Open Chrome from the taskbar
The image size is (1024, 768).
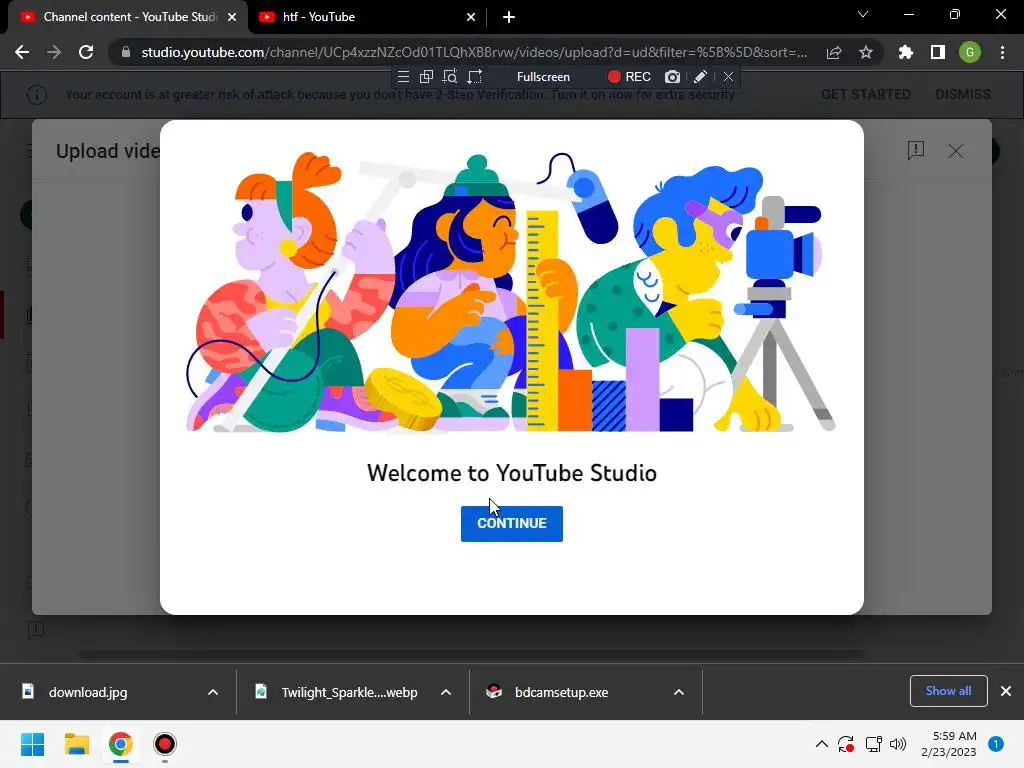point(121,744)
